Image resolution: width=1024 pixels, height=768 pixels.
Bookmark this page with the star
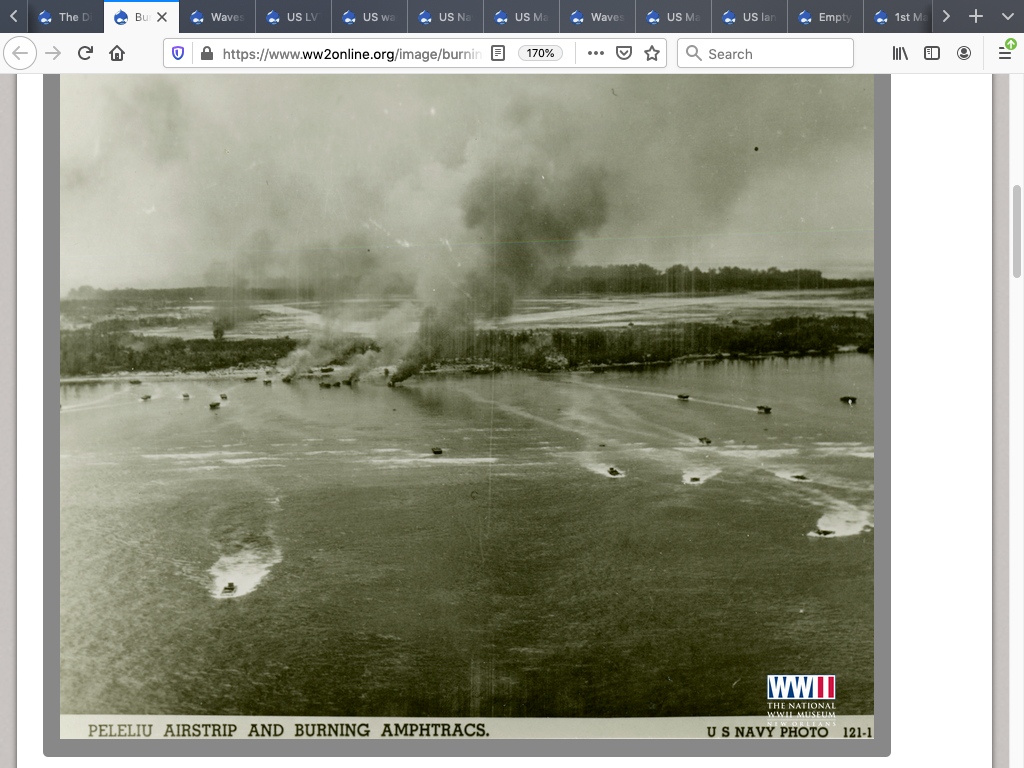[x=652, y=54]
